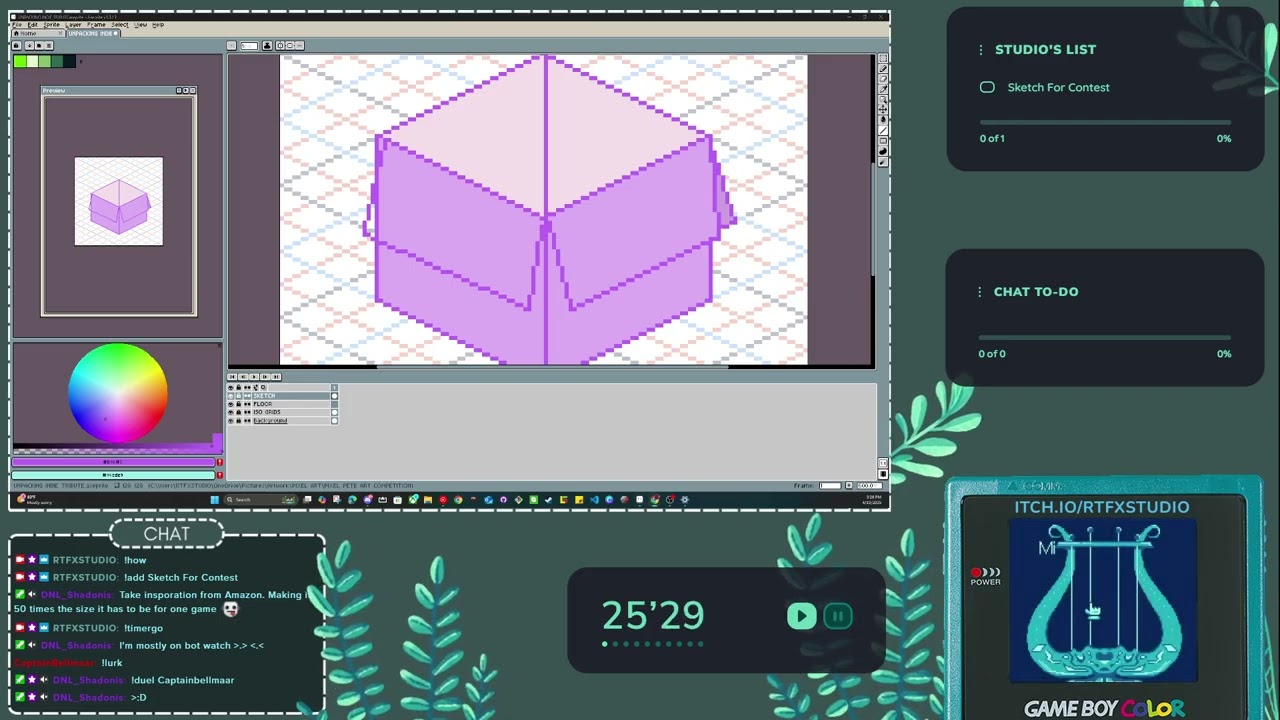Close the Home tab
Viewport: 1280px width, 720px height.
tap(60, 33)
